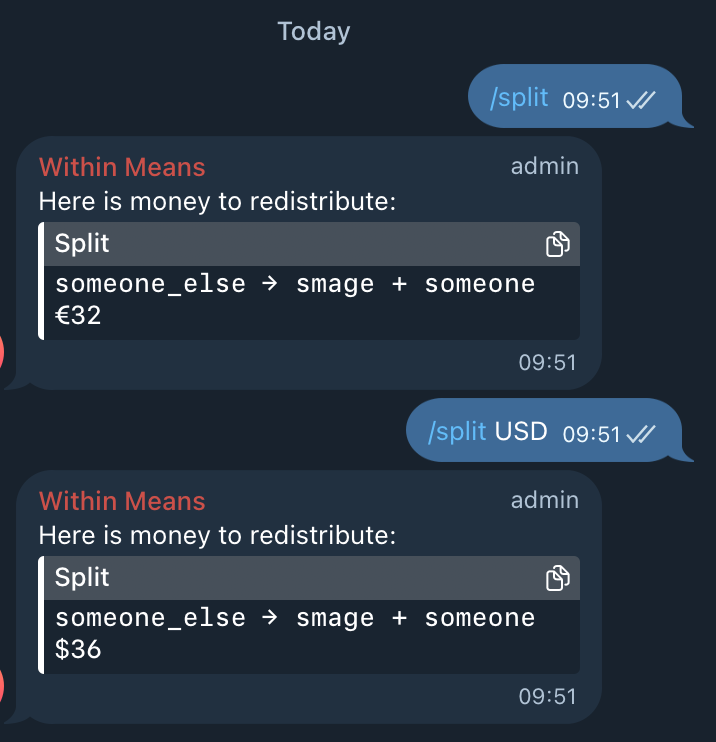Click the admin label on the second reply
Image resolution: width=716 pixels, height=742 pixels.
click(x=545, y=500)
